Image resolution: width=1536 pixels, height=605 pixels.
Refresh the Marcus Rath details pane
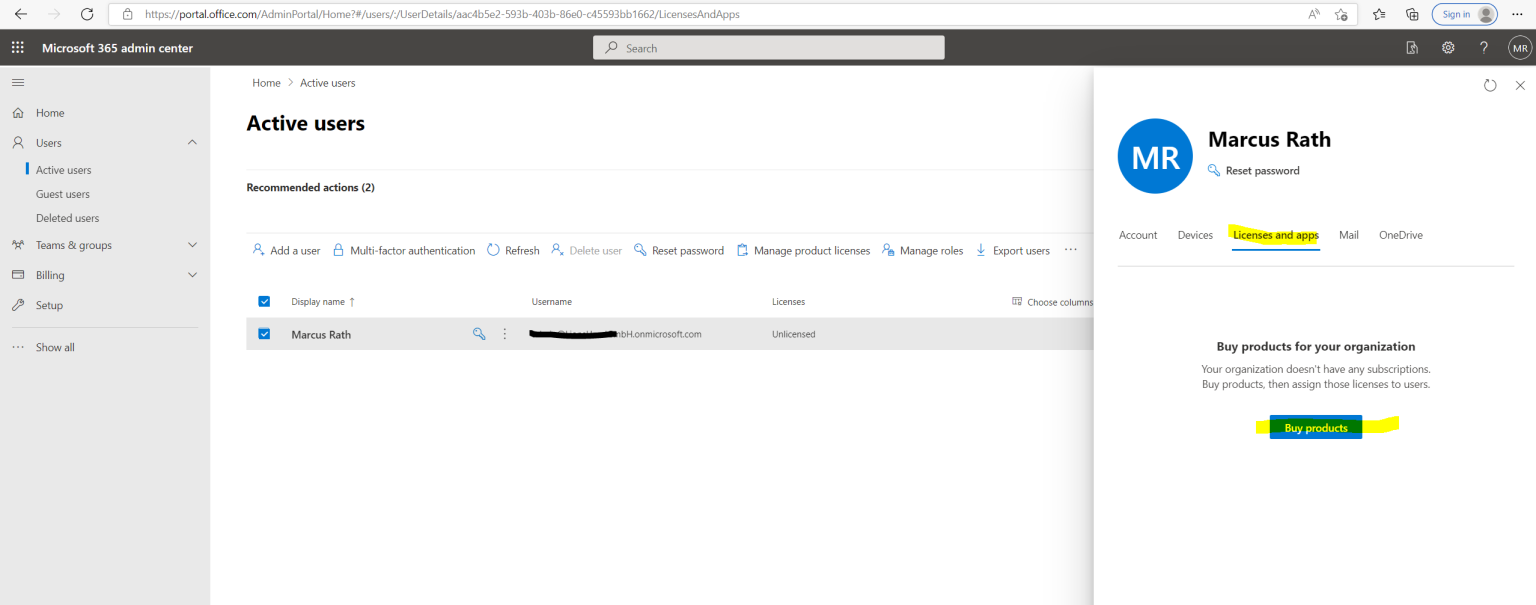(x=1489, y=86)
